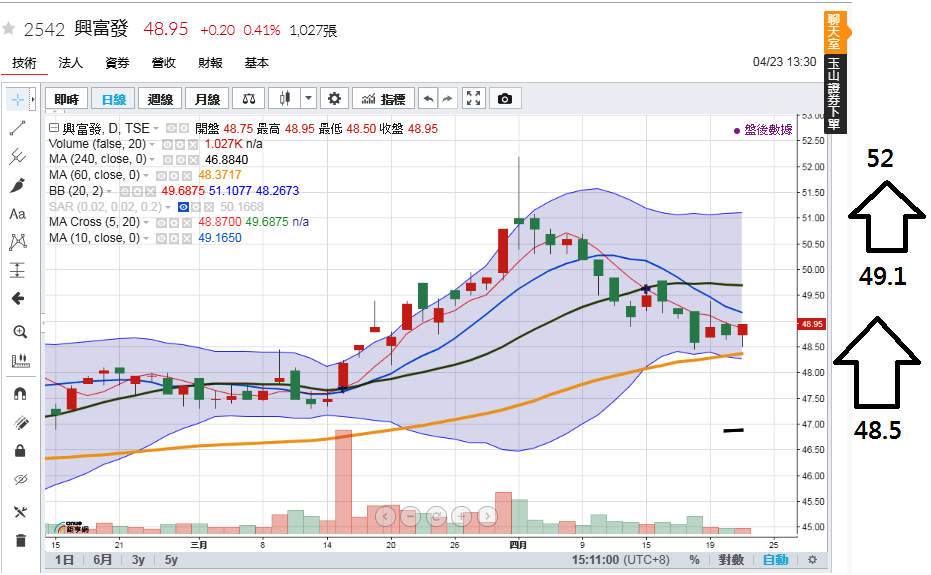Collapse the indicator legend box toggle
Viewport: 931px width, 575px height.
53,128
